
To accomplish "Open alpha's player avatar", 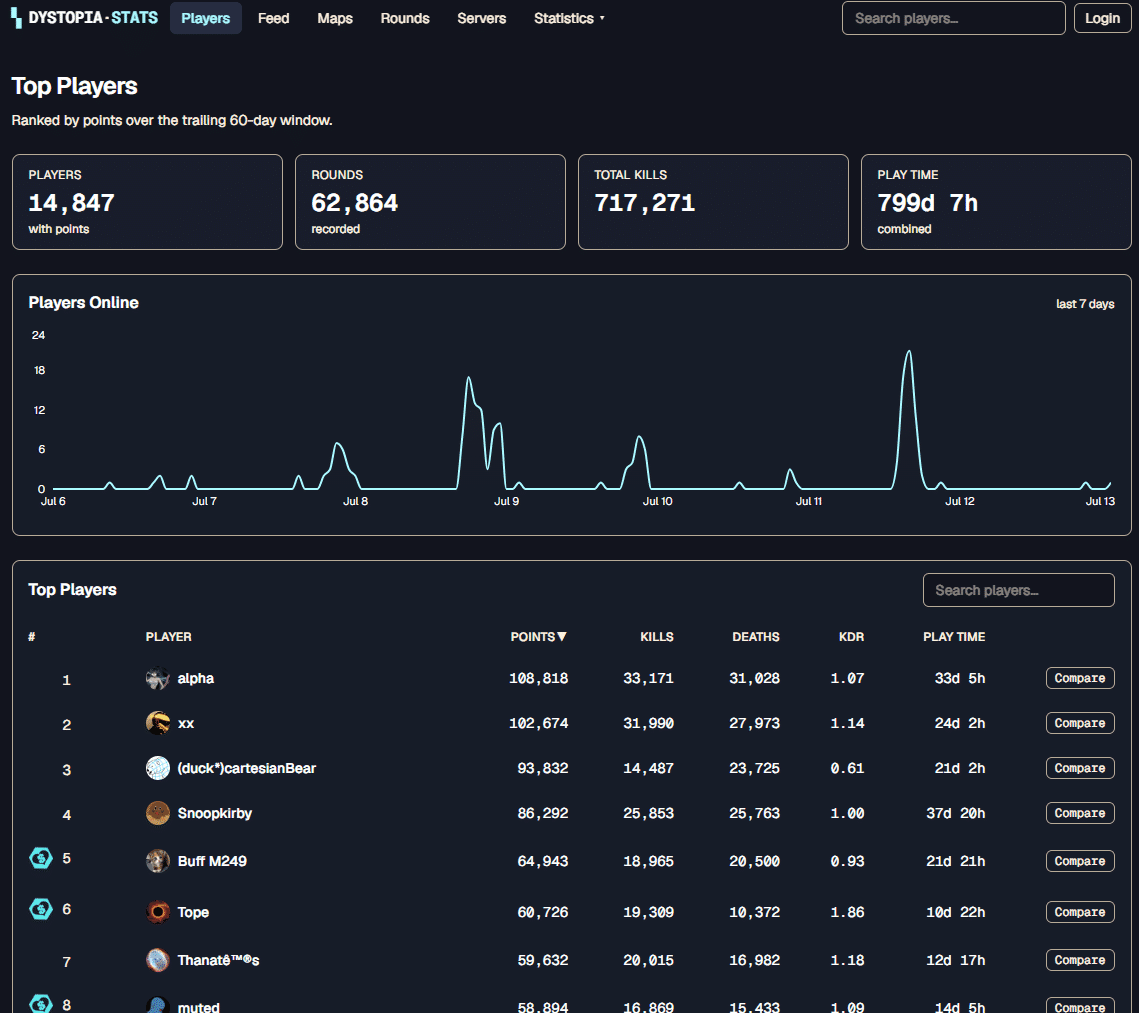I will [158, 678].
